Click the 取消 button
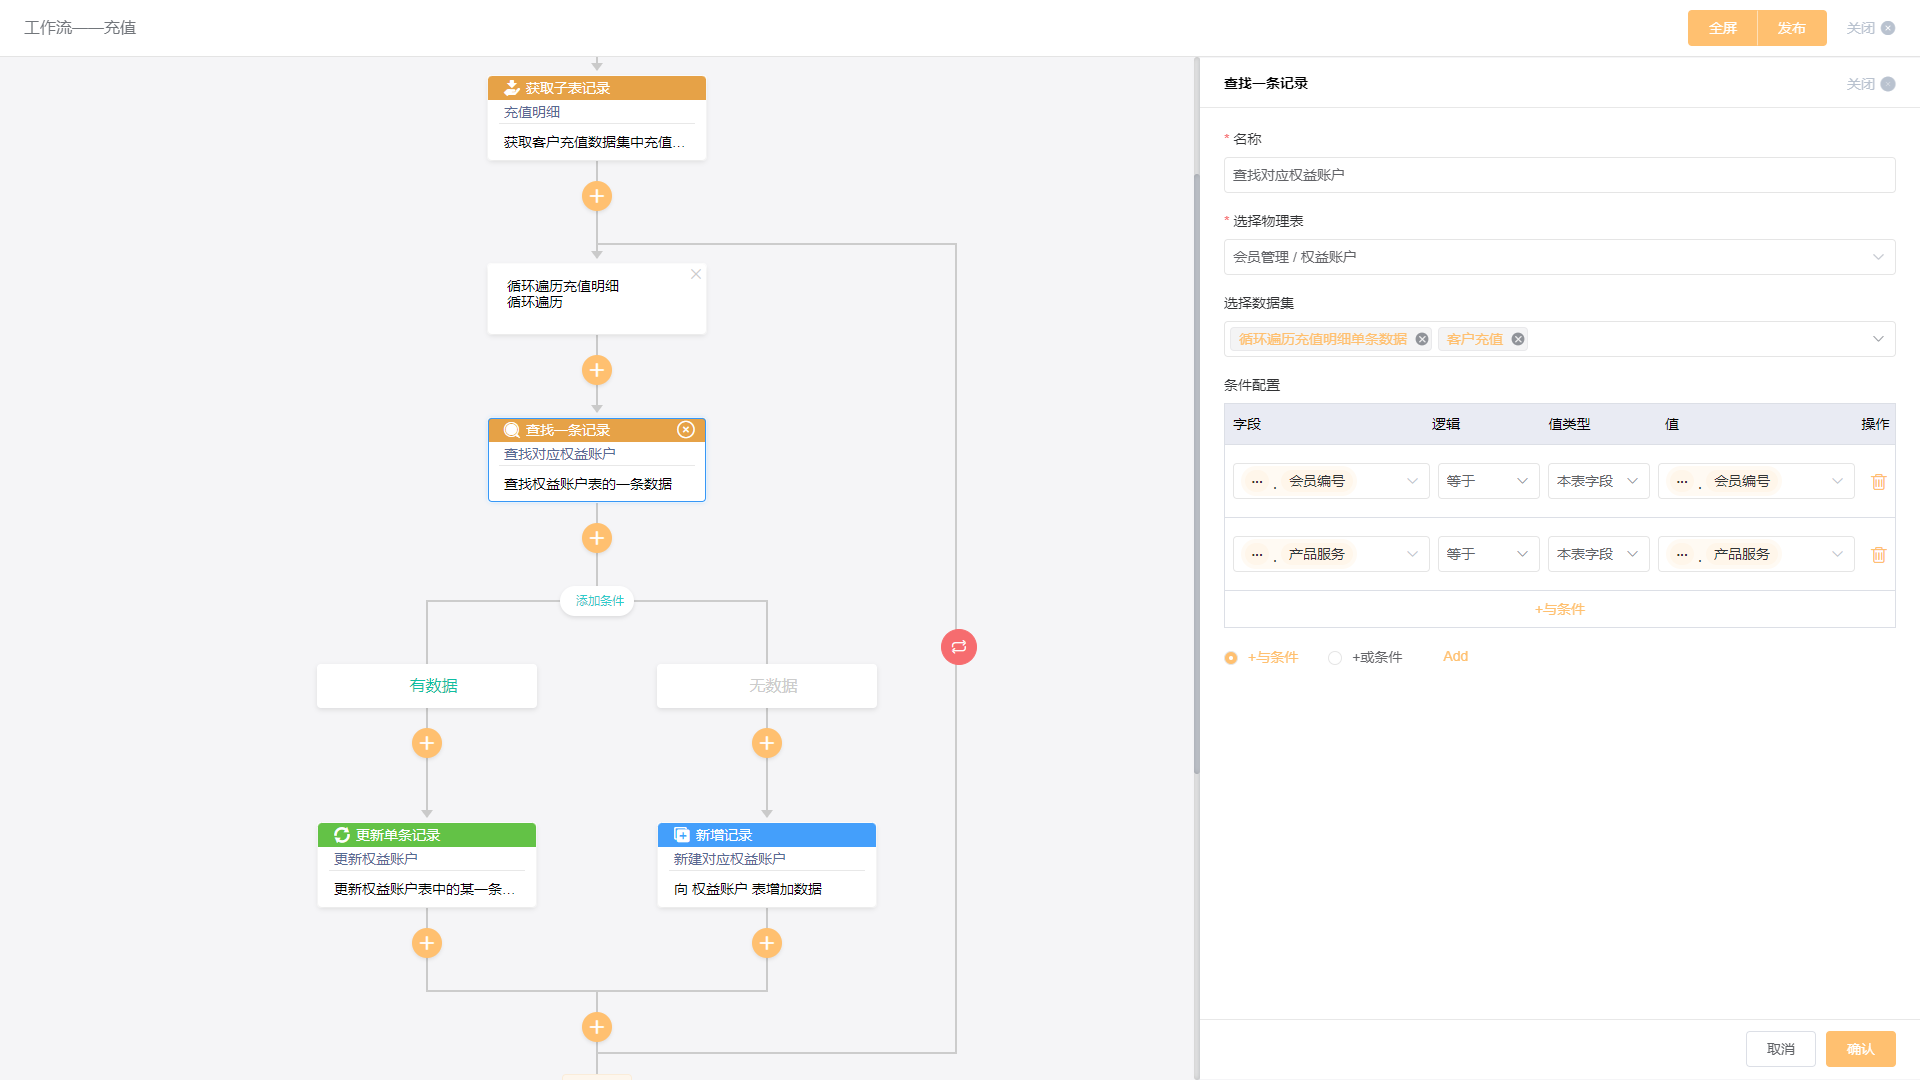This screenshot has height=1080, width=1920. click(x=1780, y=1049)
